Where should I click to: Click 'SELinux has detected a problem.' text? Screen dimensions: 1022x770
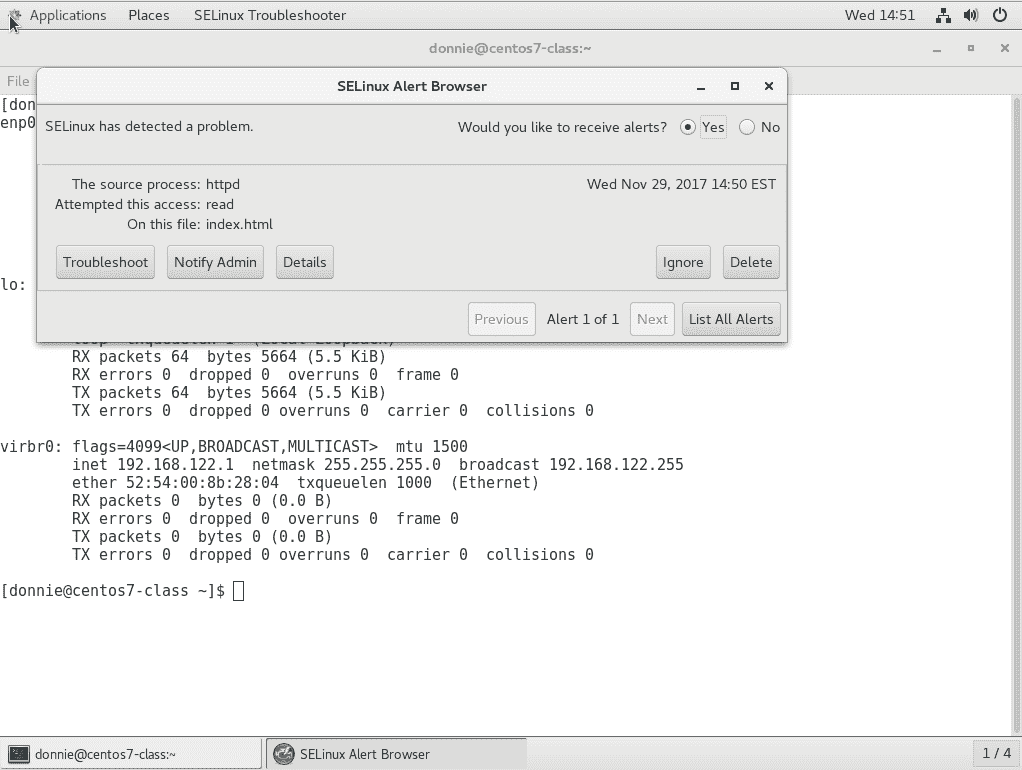coord(149,126)
